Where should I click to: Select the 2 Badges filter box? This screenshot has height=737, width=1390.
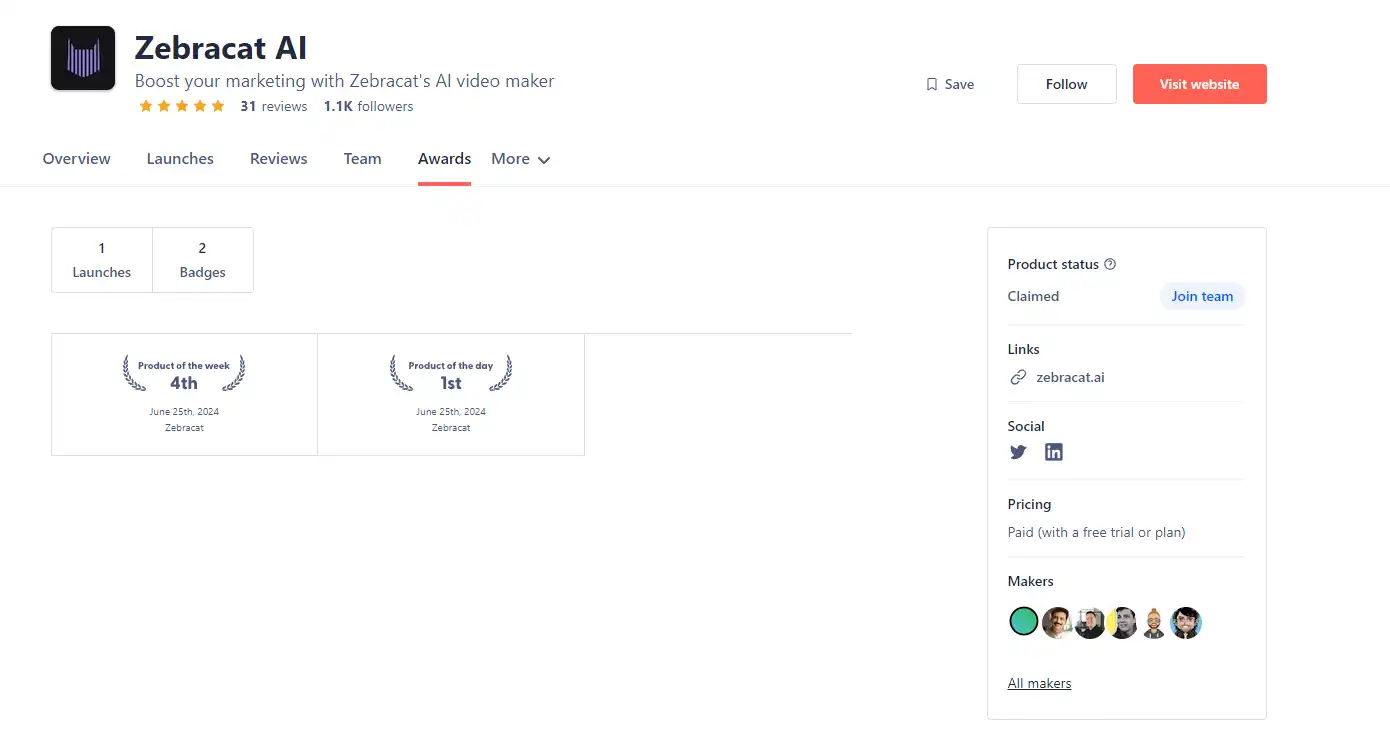click(x=203, y=260)
